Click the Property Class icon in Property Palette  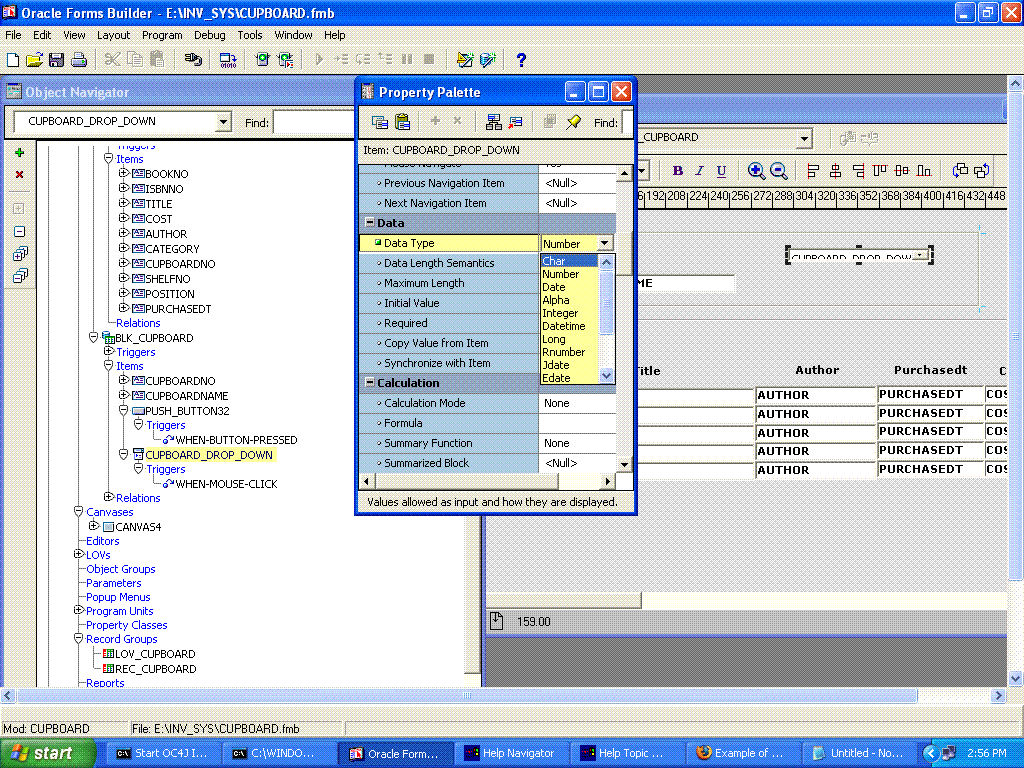494,121
